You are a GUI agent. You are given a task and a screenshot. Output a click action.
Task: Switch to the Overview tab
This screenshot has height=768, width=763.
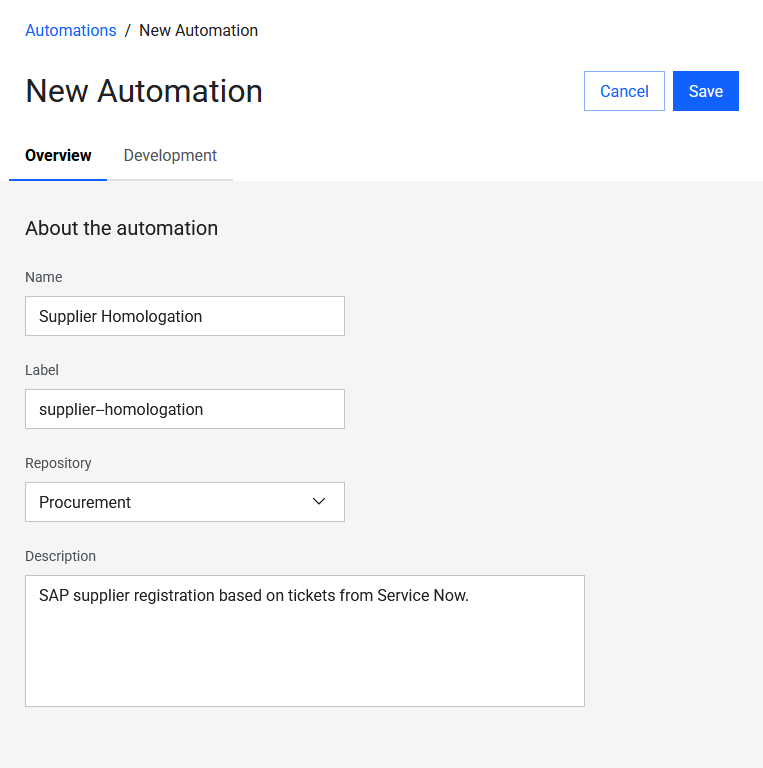[58, 155]
